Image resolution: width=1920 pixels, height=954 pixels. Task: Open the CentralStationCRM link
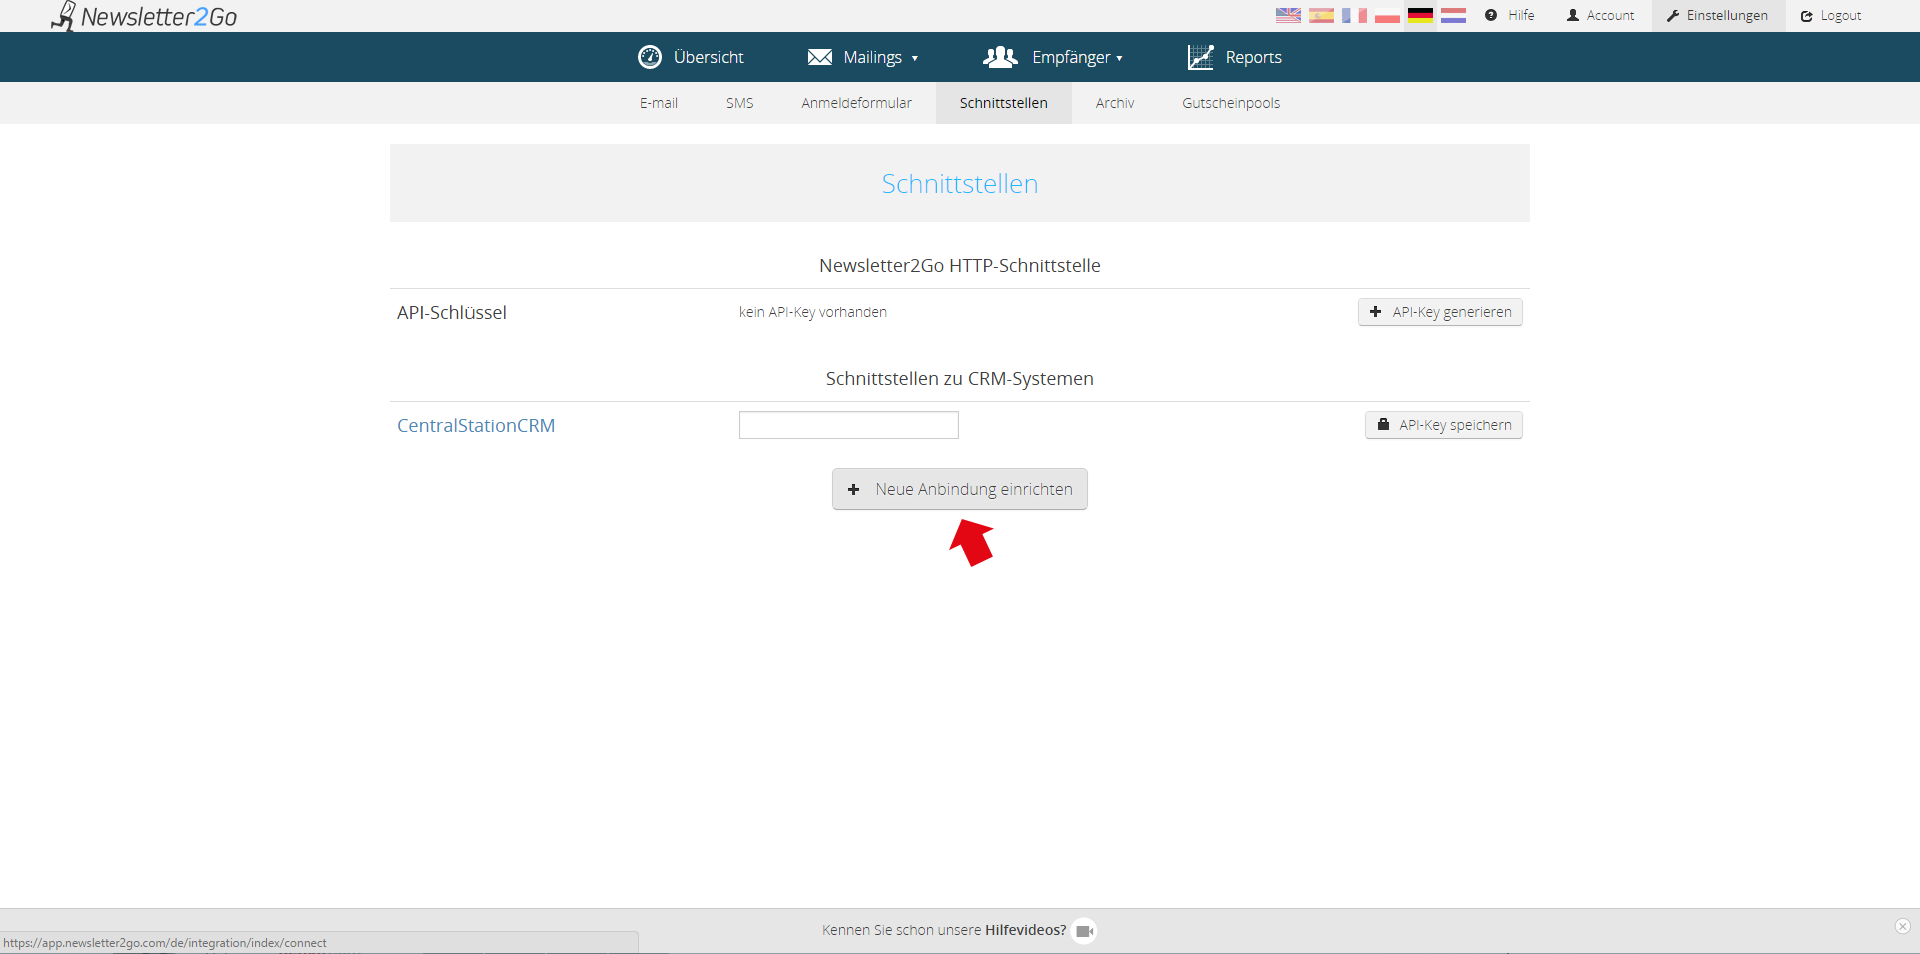click(x=476, y=425)
